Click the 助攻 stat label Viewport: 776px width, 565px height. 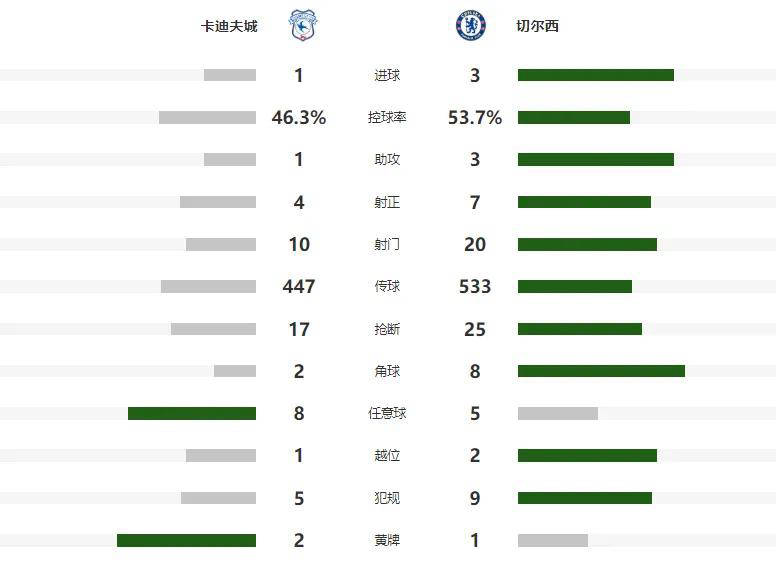click(x=387, y=160)
